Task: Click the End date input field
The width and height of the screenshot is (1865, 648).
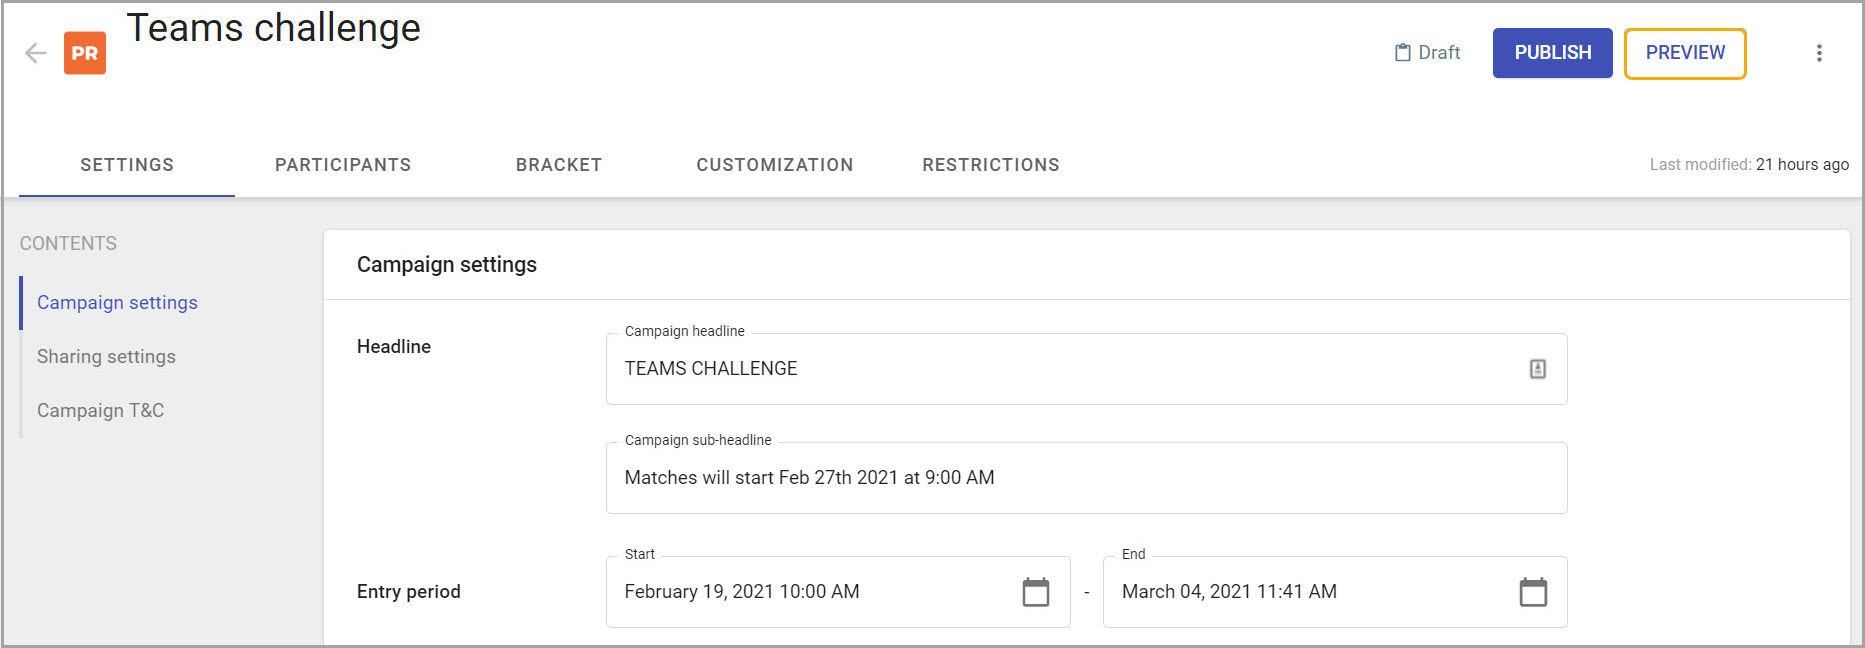Action: [x=1335, y=592]
